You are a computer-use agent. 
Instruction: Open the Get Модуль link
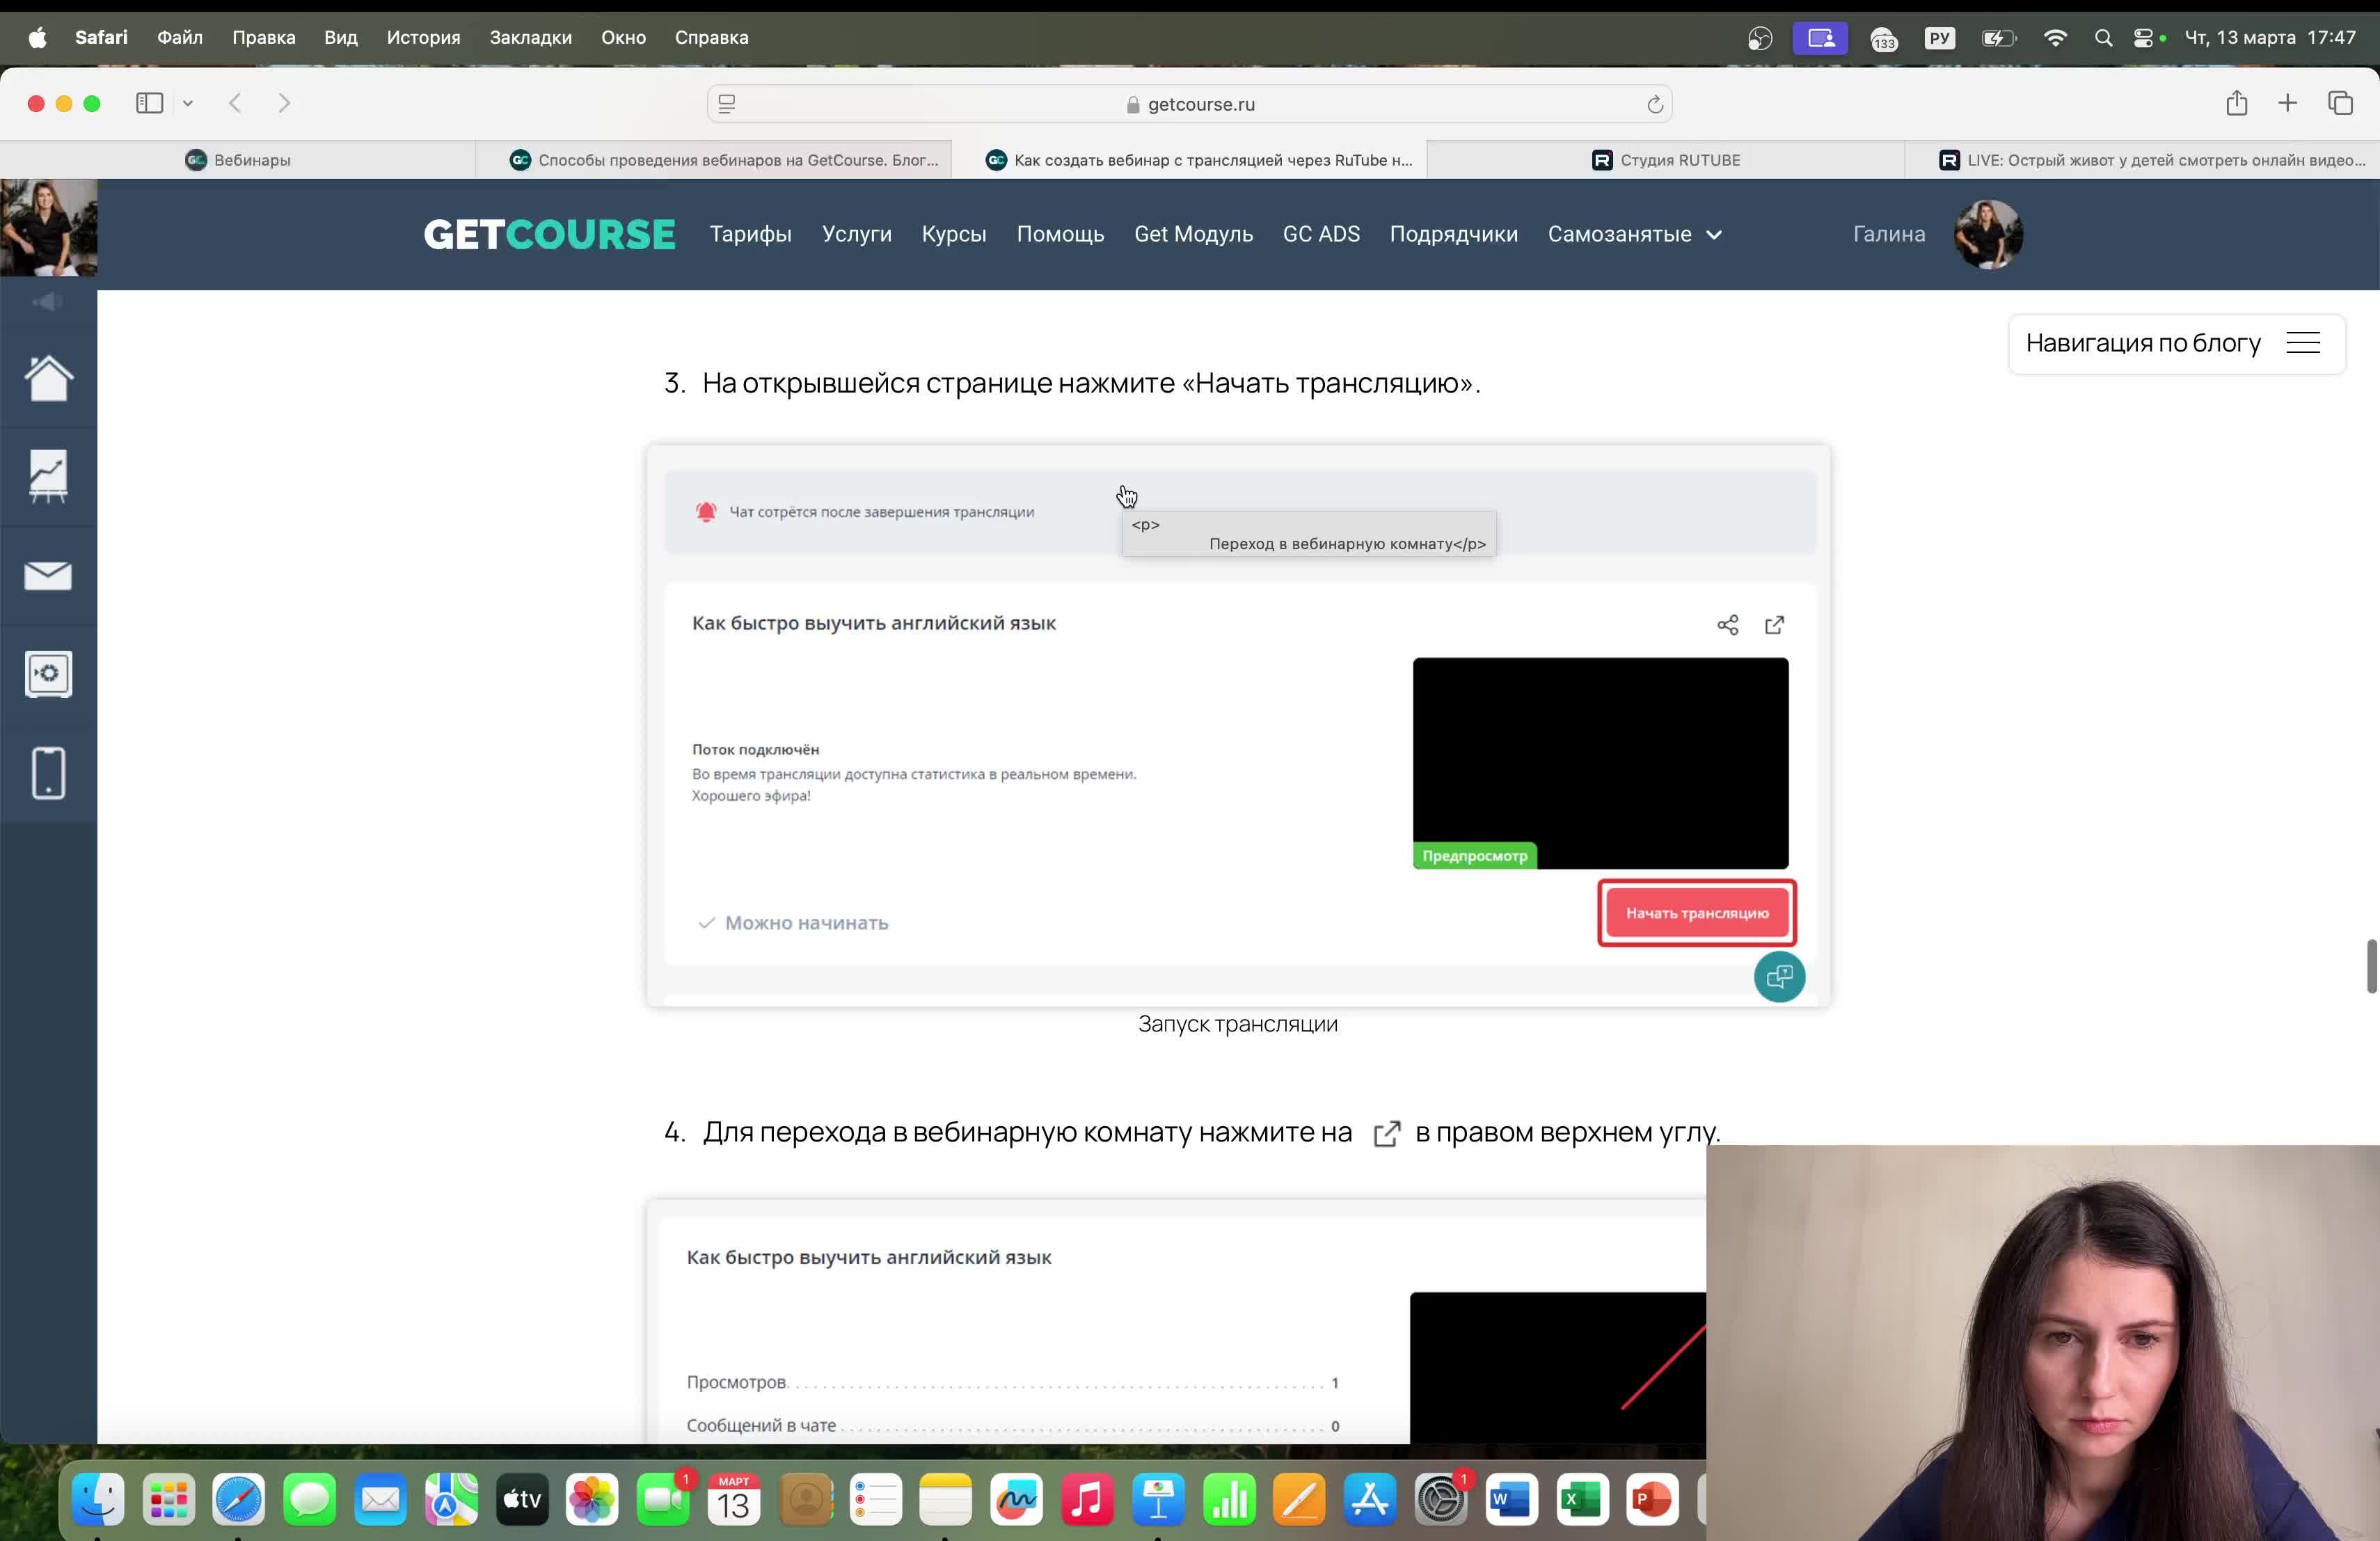coord(1193,234)
